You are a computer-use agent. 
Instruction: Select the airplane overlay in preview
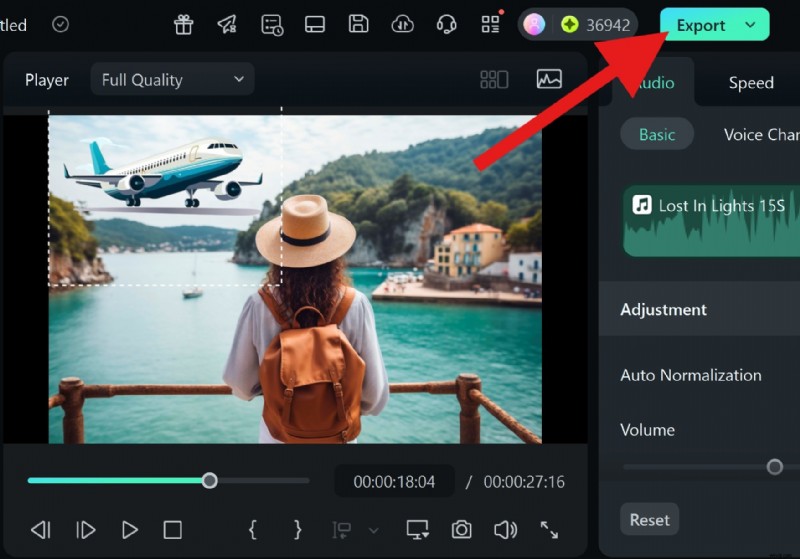coord(163,173)
